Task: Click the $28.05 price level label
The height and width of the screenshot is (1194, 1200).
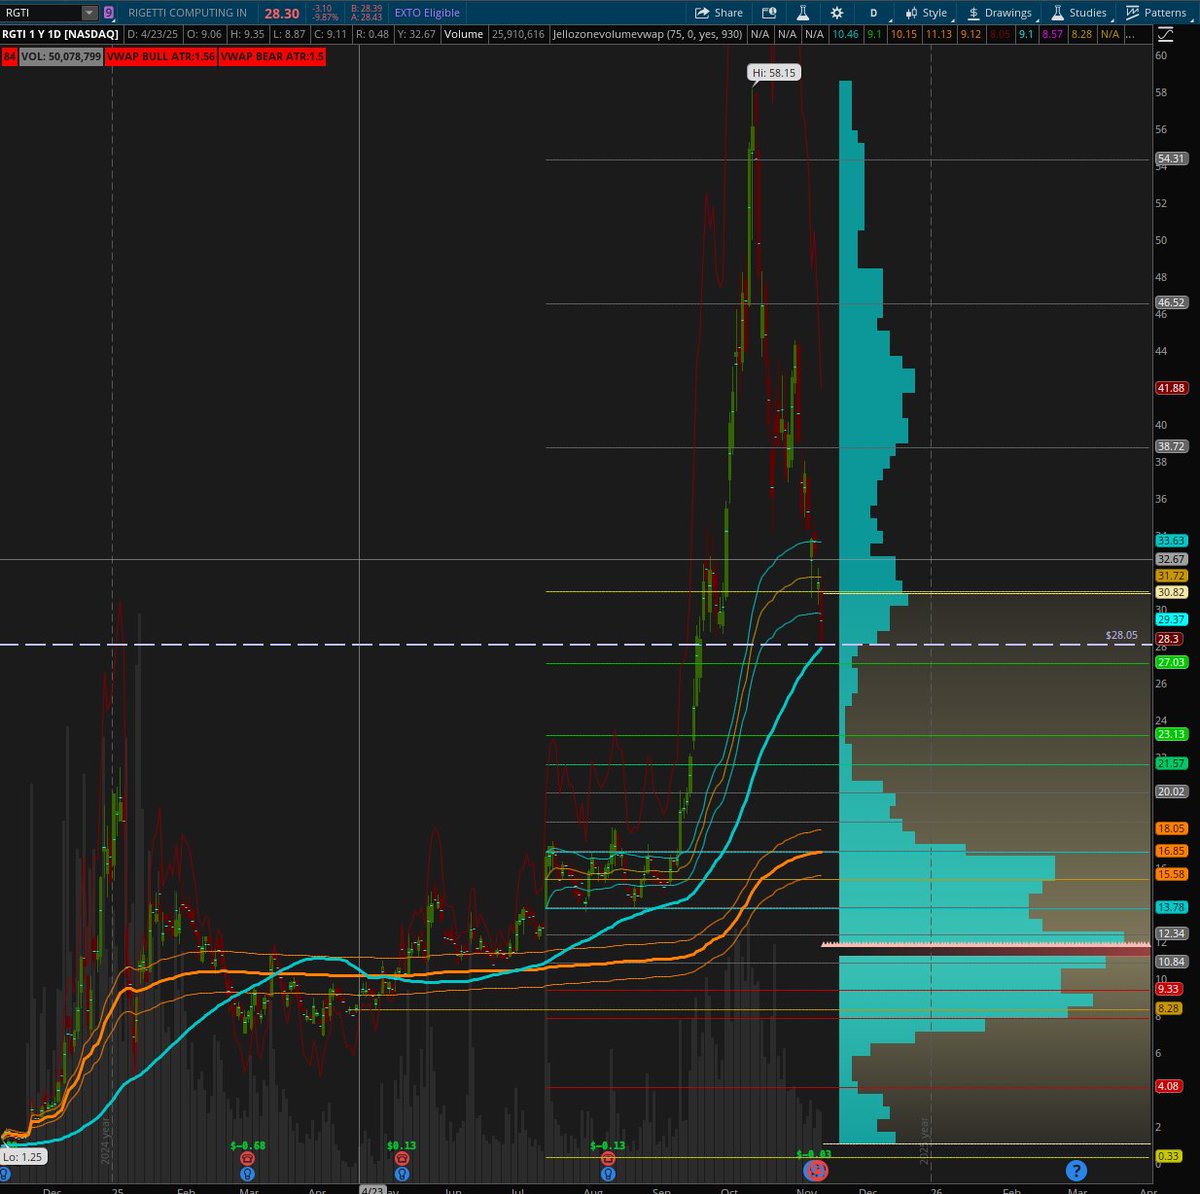Action: tap(1121, 635)
